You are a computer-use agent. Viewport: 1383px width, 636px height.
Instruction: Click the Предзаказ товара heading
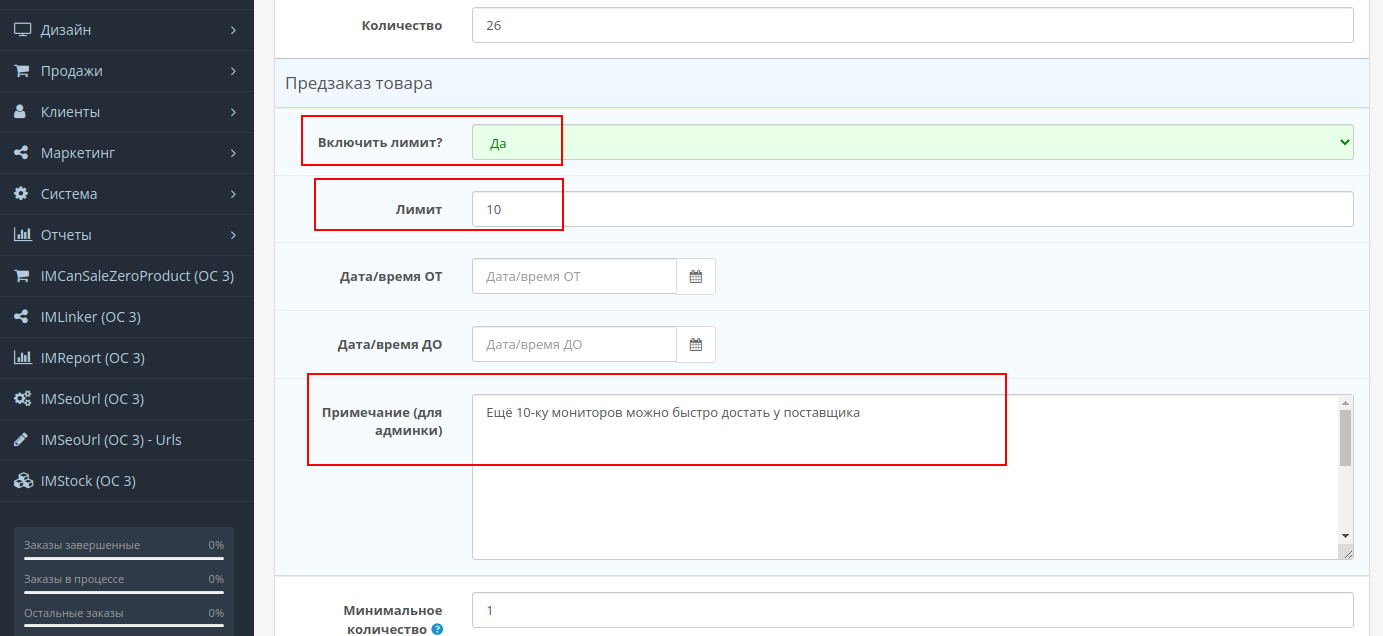coord(359,83)
